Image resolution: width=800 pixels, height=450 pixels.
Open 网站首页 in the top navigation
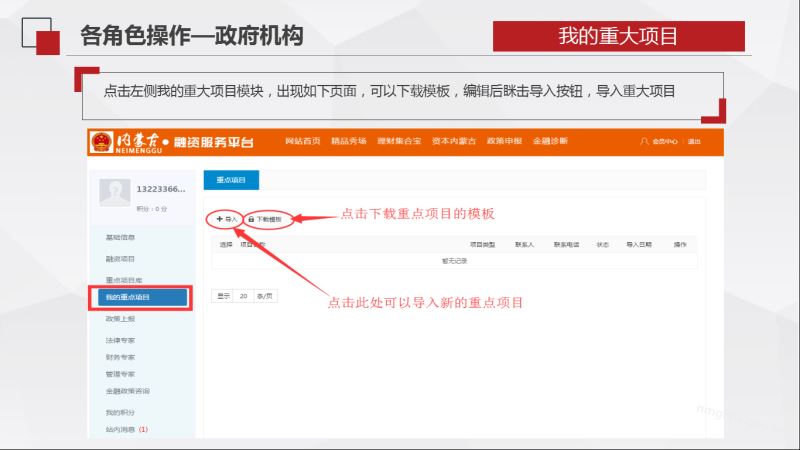coord(303,141)
